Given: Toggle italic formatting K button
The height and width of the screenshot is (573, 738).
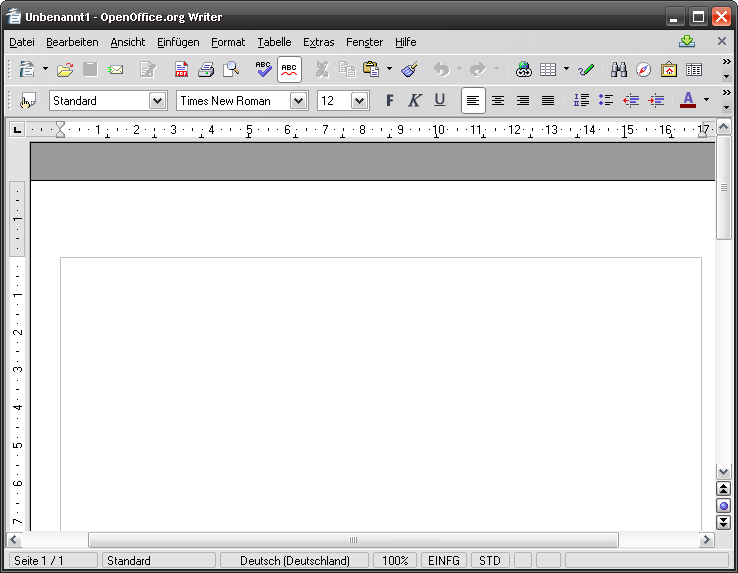Looking at the screenshot, I should pos(413,100).
